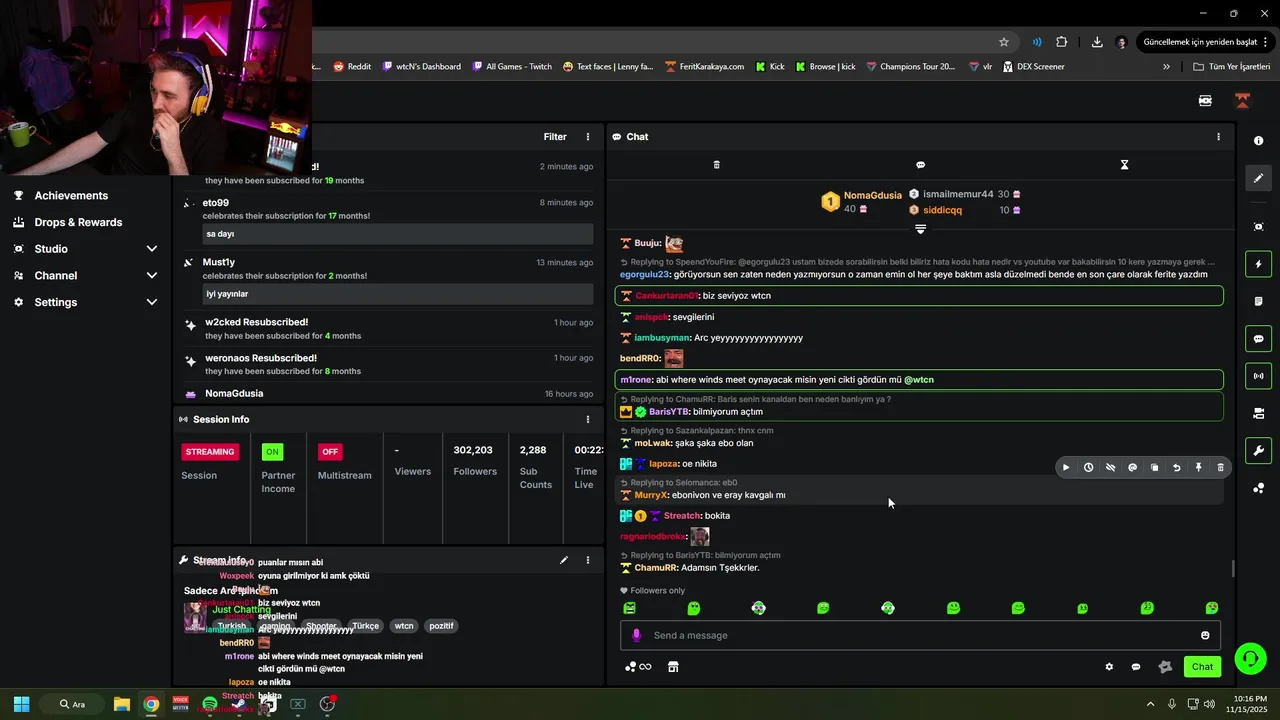
Task: Click the document notes icon in right sidebar
Action: [x=1258, y=301]
